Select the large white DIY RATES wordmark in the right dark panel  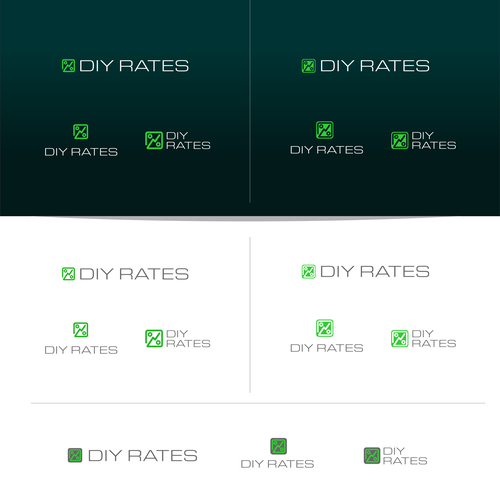[x=375, y=66]
